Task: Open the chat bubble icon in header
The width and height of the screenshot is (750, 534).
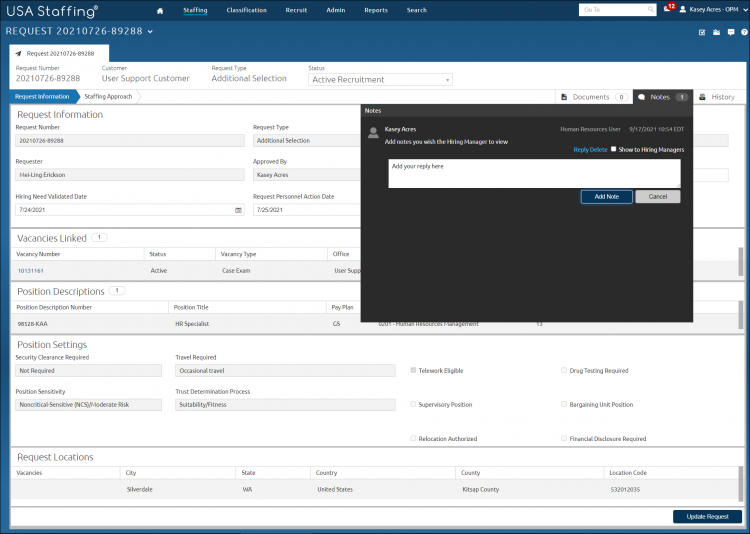Action: pyautogui.click(x=730, y=32)
